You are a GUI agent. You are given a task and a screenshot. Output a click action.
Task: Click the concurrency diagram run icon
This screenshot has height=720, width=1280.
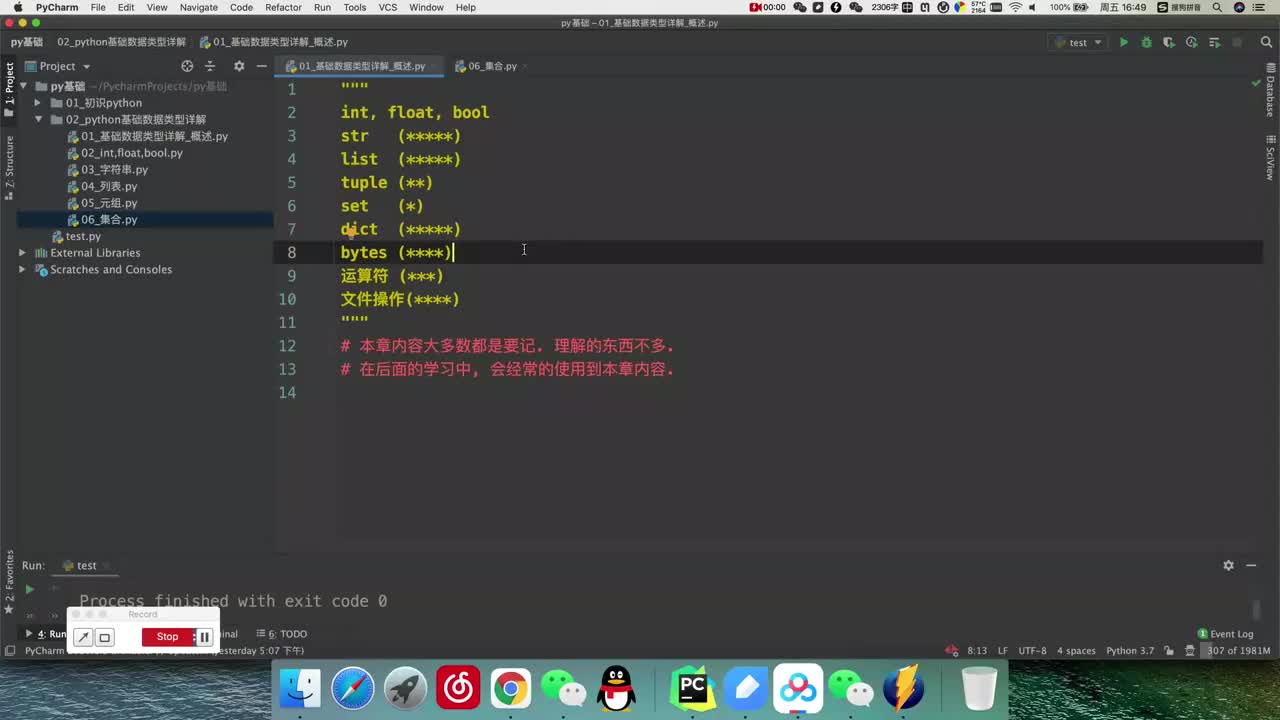[1214, 42]
